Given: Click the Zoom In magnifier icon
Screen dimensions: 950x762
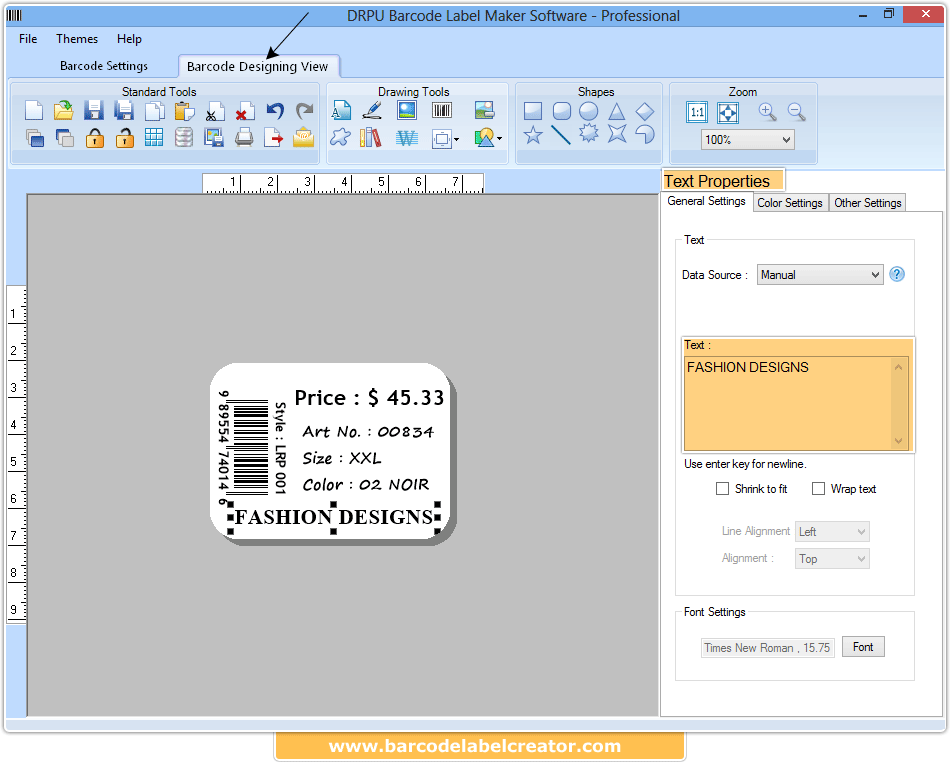Looking at the screenshot, I should [x=767, y=112].
